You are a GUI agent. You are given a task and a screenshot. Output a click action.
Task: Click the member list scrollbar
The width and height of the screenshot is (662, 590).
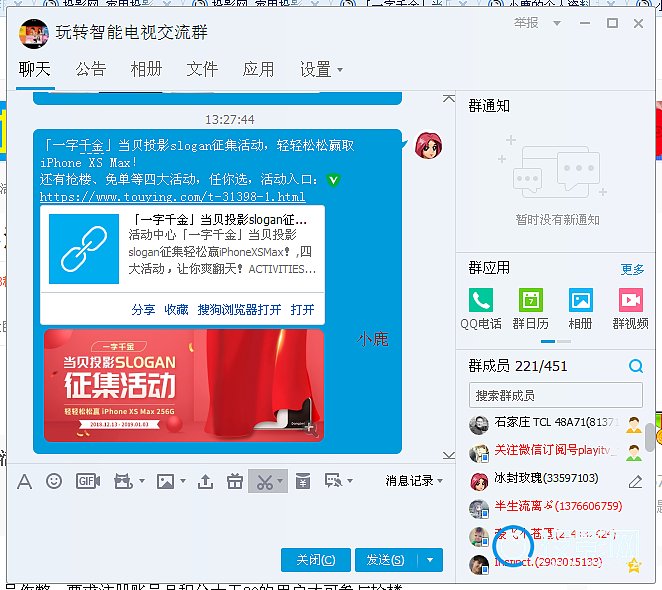[650, 437]
